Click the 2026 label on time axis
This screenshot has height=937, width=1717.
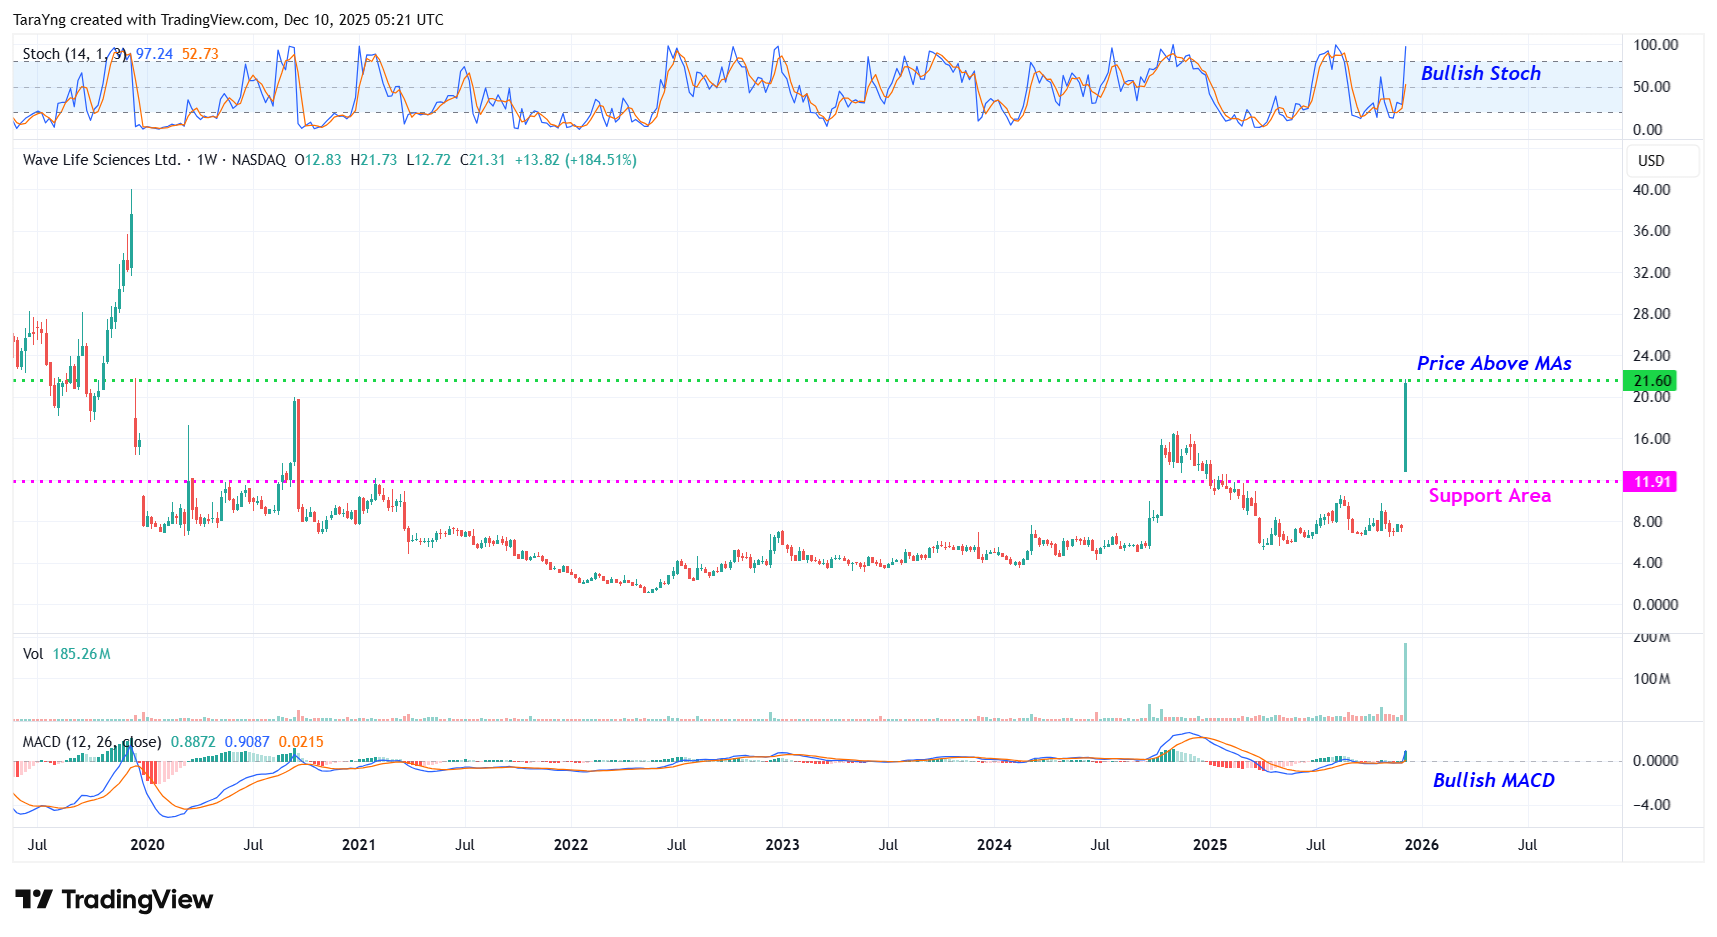(x=1421, y=845)
